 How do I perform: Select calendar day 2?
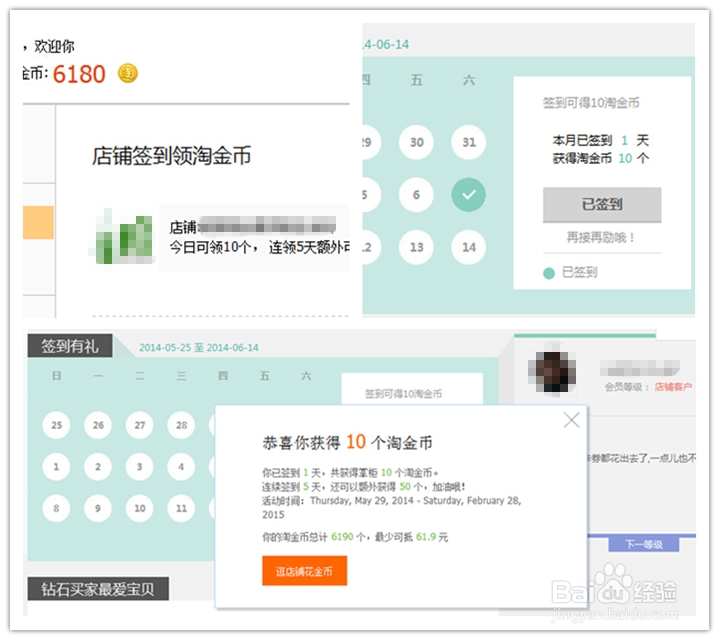[98, 467]
